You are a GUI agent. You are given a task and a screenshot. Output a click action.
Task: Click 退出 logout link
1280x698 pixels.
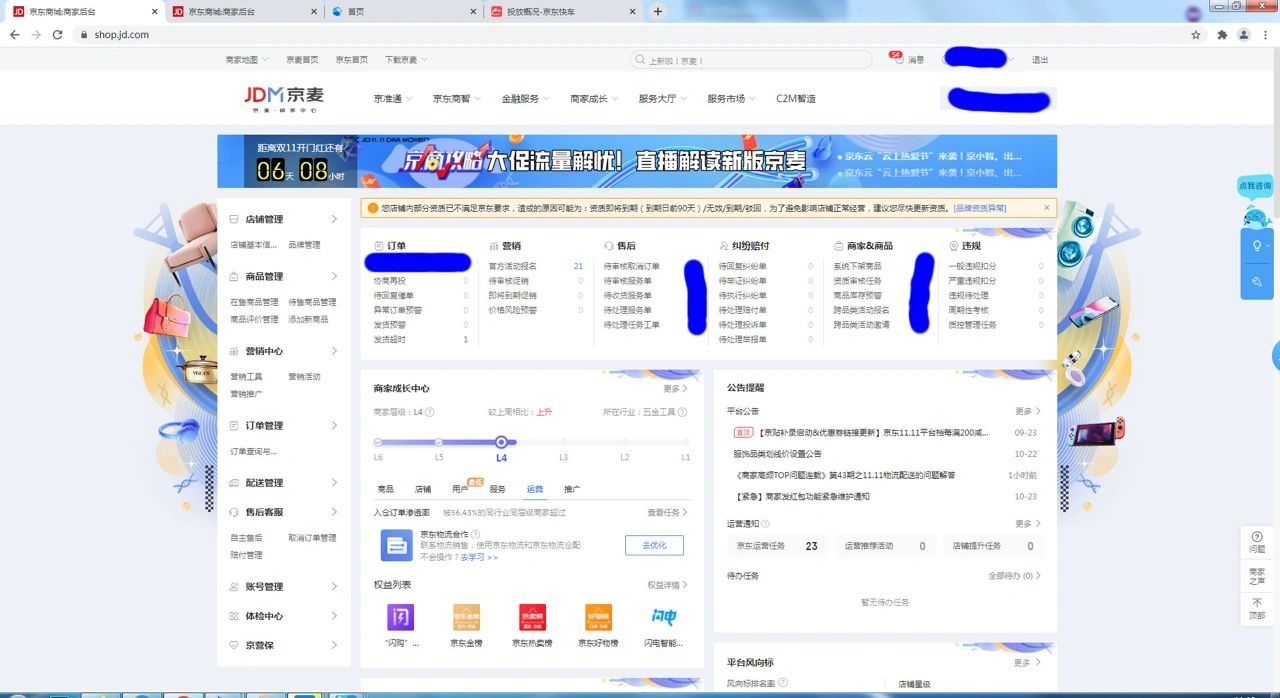(1040, 60)
